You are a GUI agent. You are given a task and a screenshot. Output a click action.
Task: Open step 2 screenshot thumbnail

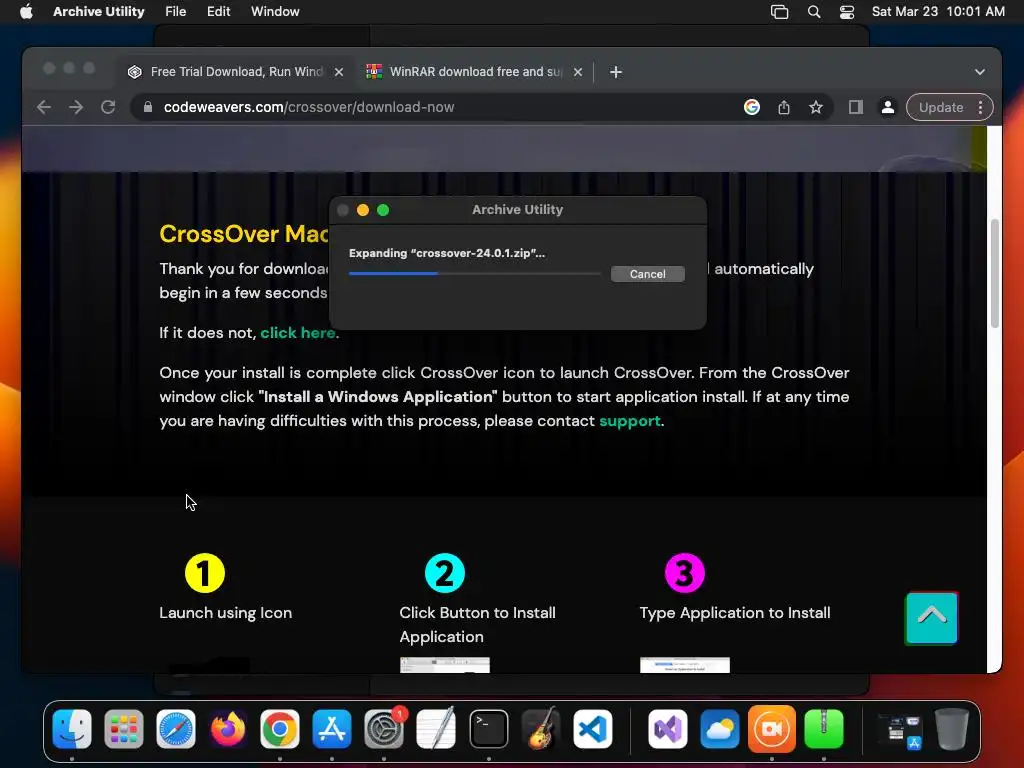point(445,665)
